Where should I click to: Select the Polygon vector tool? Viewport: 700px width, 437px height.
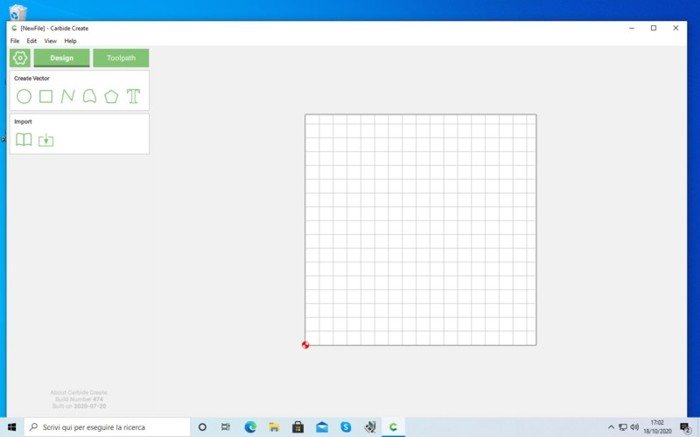(x=111, y=96)
